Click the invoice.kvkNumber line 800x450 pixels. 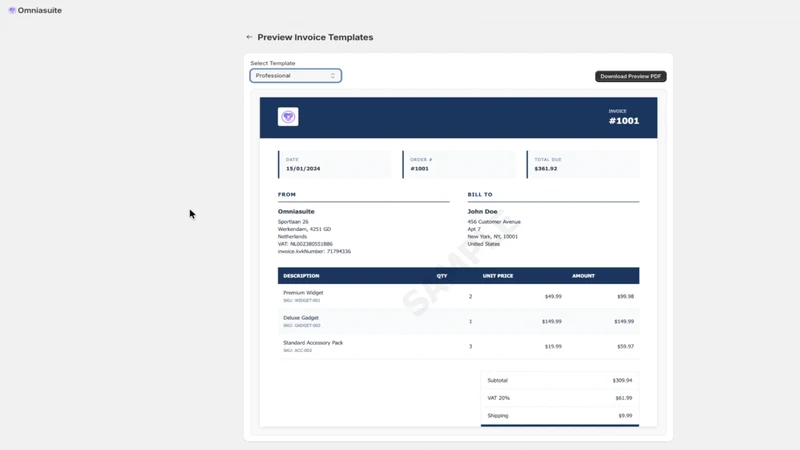(314, 252)
